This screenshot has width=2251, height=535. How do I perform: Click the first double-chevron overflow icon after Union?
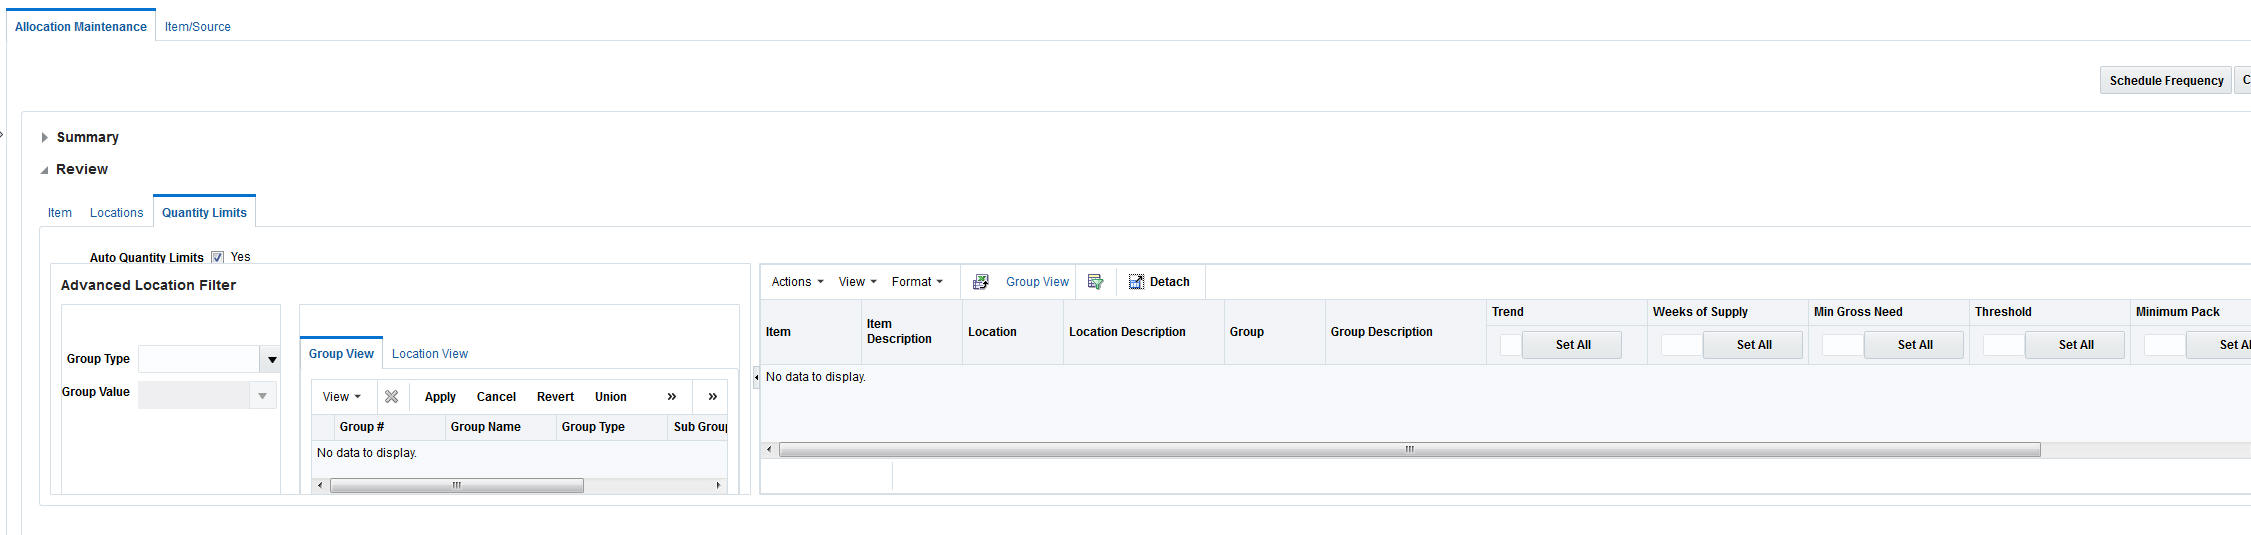click(x=671, y=397)
